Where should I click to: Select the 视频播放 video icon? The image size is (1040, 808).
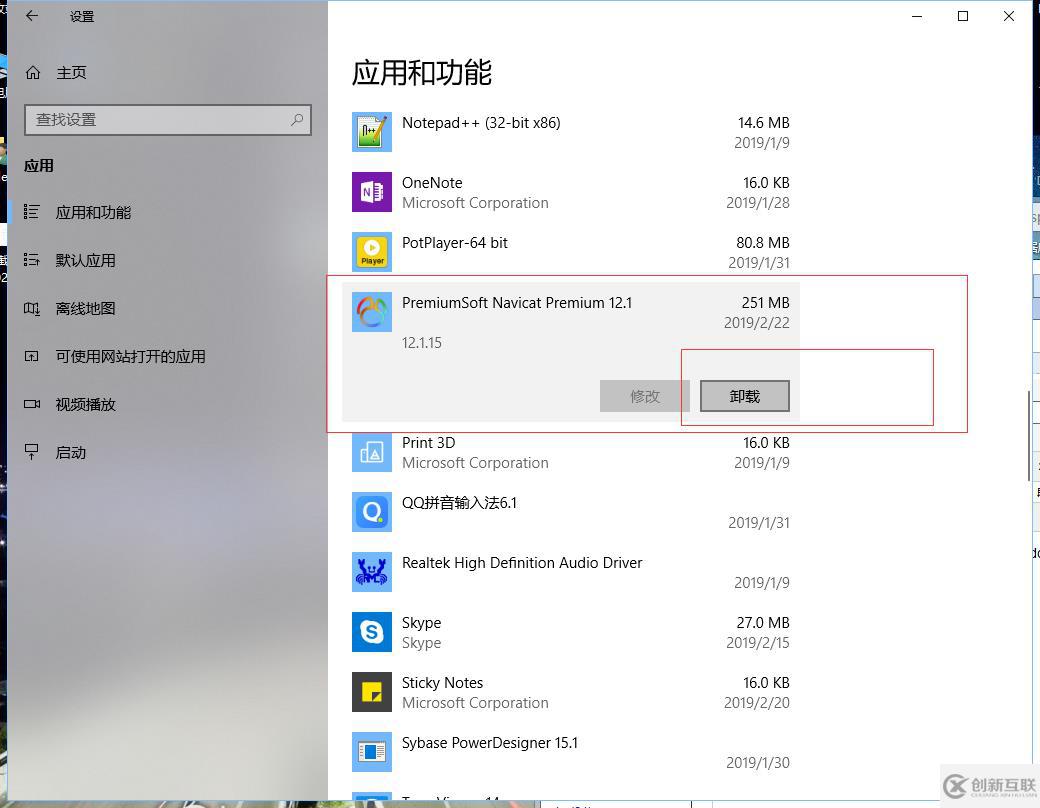[x=31, y=404]
